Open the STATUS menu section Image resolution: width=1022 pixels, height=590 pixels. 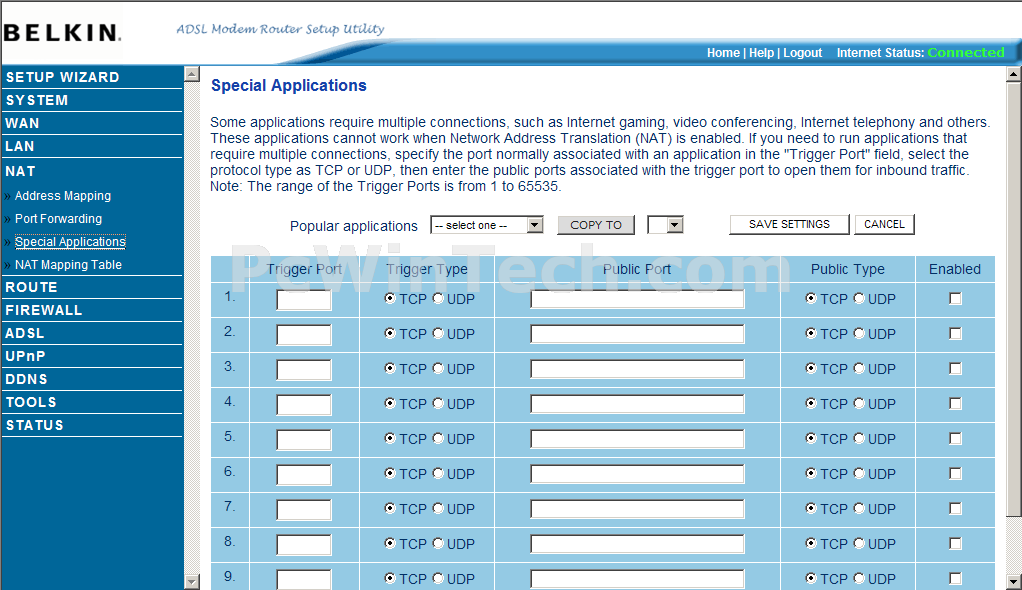(35, 425)
